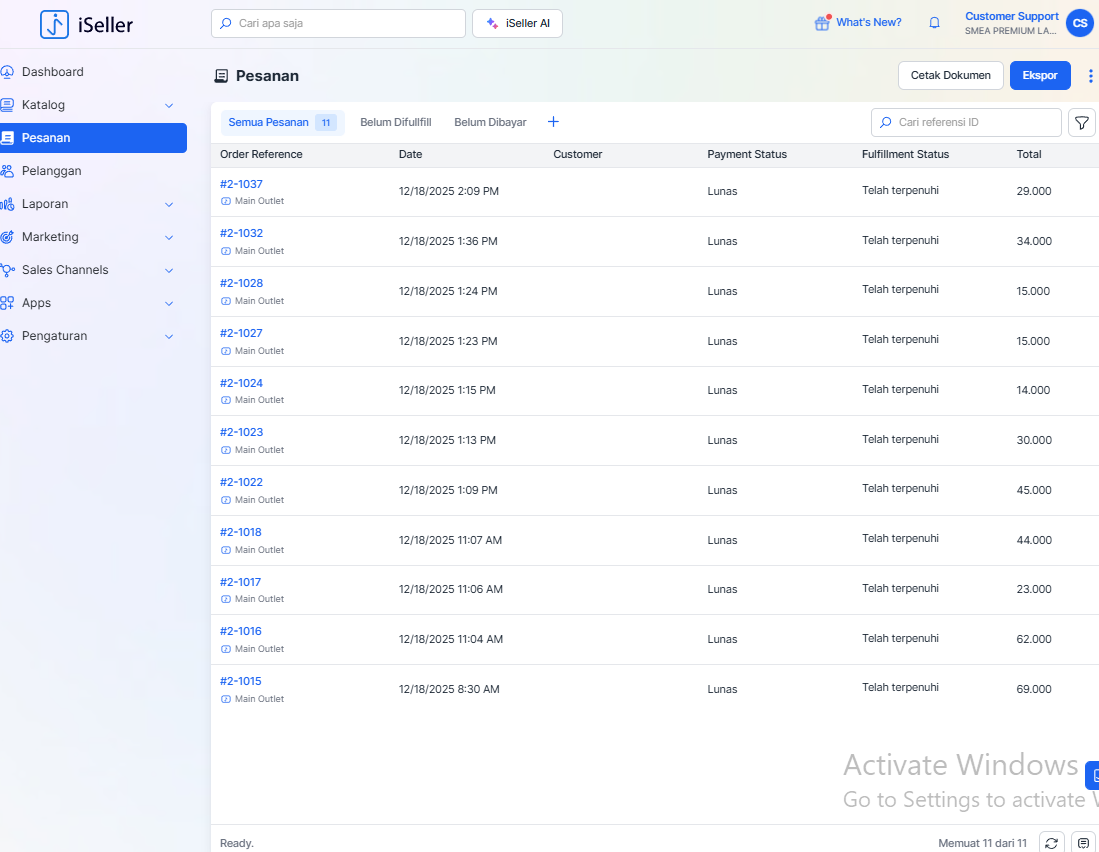
Task: Switch to Belum Difullfill tab
Action: pos(395,122)
